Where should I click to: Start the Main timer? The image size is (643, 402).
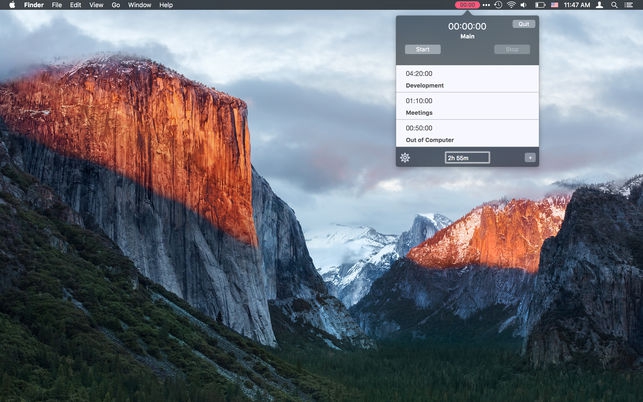coord(422,49)
